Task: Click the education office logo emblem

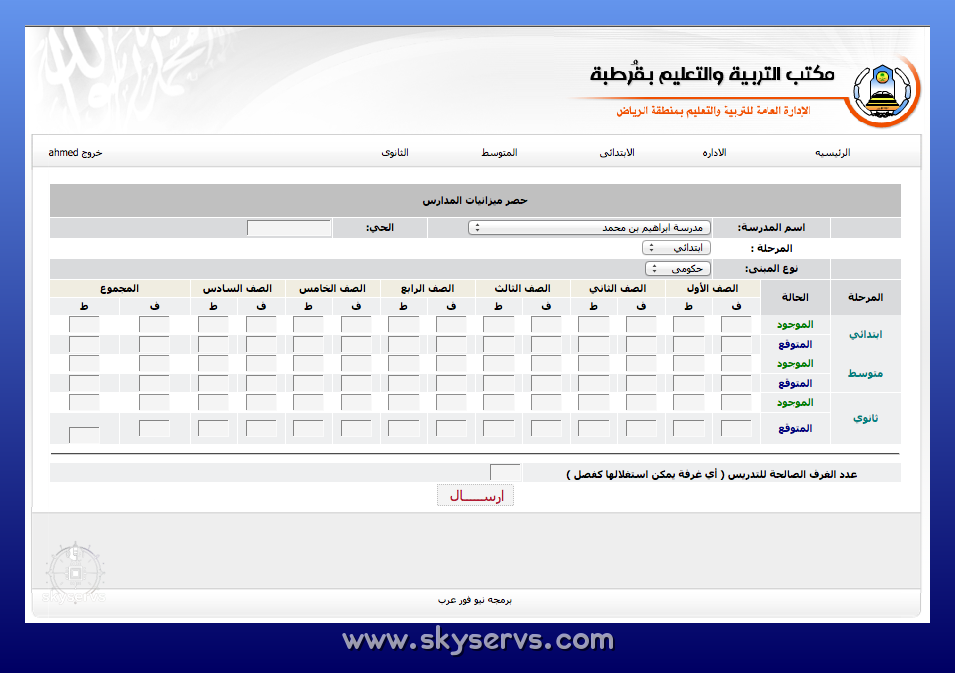Action: pos(884,92)
